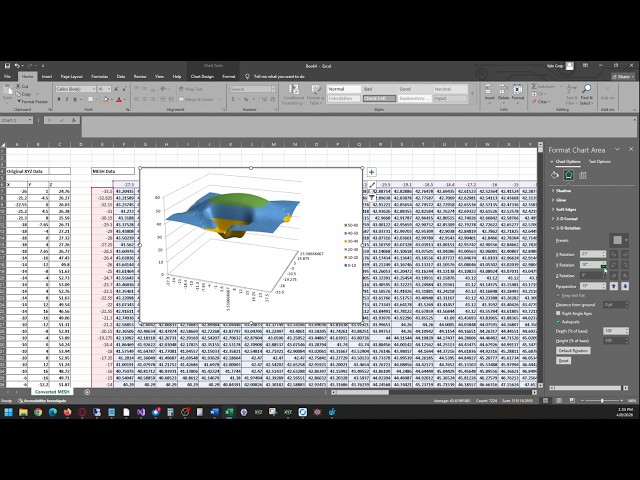Add a new sheet with the plus button
Viewport: 640px width, 480px height.
(87, 392)
